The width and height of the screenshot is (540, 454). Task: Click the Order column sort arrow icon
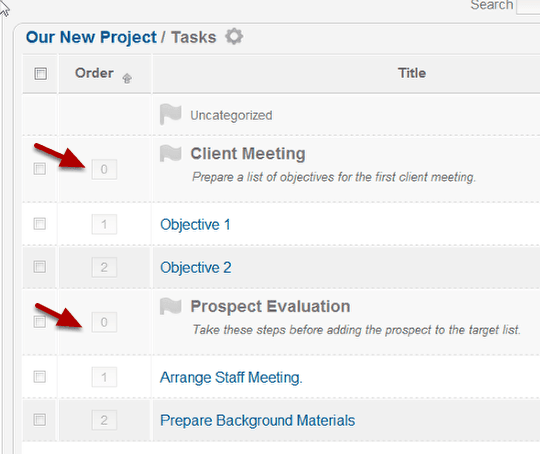(x=127, y=78)
